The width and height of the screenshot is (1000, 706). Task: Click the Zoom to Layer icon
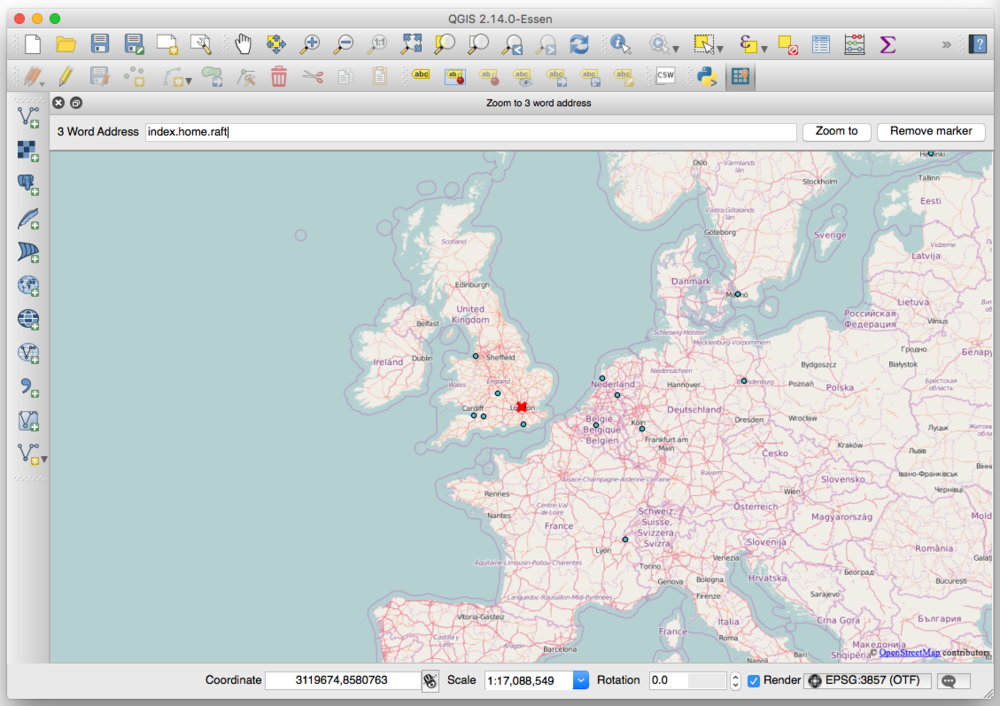click(478, 44)
